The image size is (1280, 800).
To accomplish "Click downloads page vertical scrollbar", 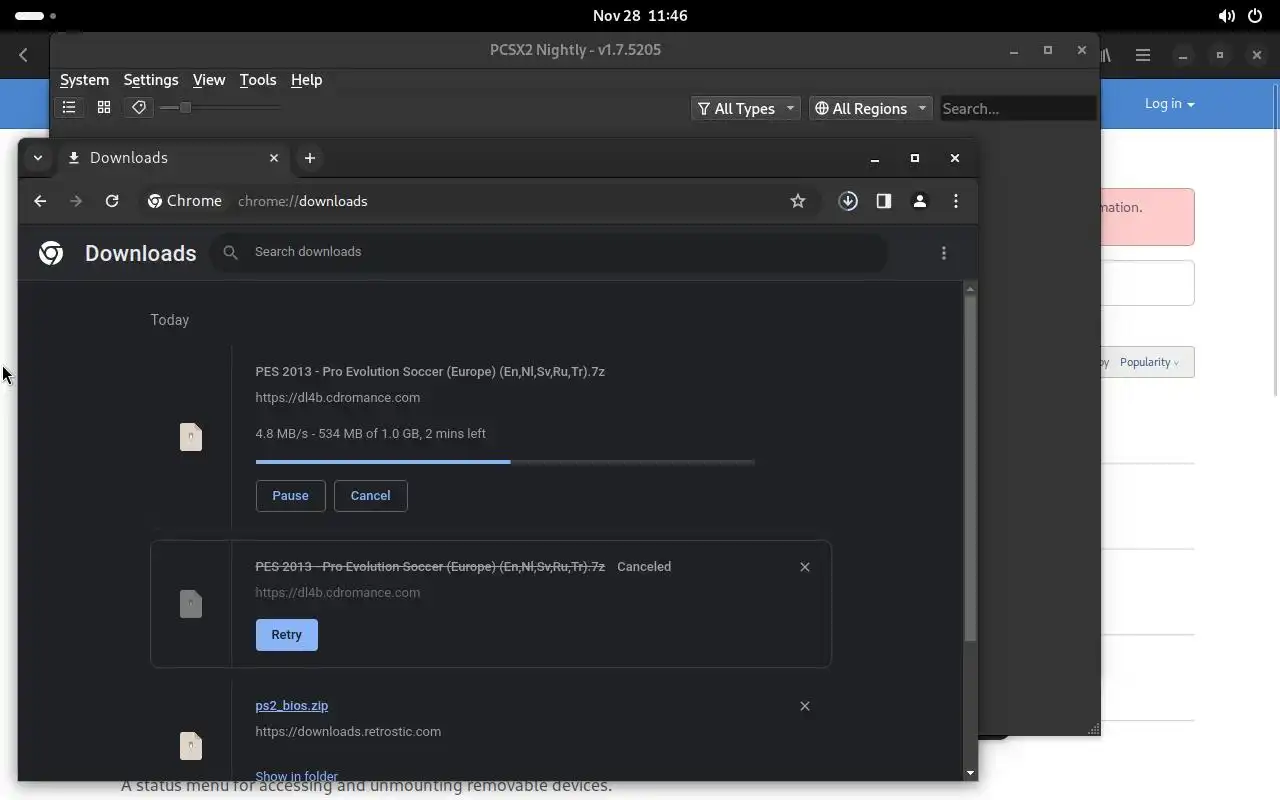I will point(970,468).
